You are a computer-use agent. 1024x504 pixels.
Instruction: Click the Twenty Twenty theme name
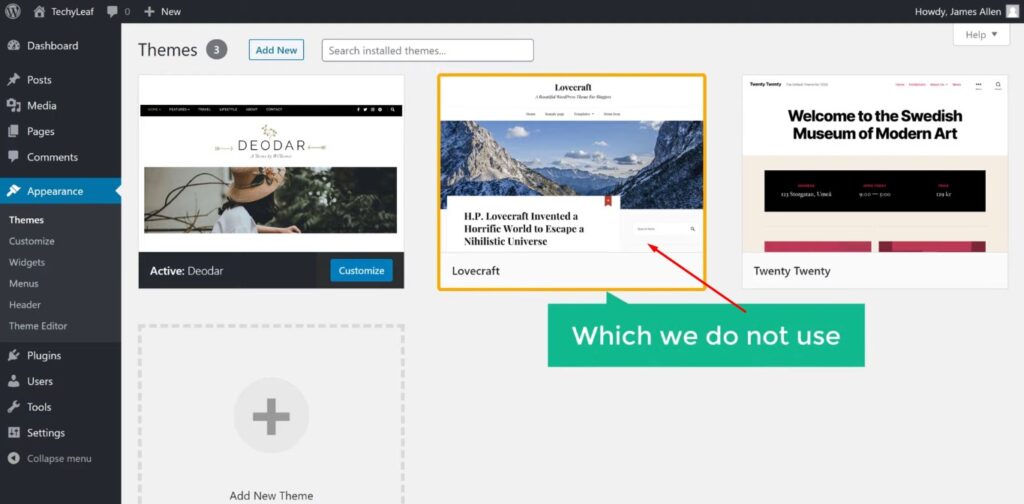(792, 270)
